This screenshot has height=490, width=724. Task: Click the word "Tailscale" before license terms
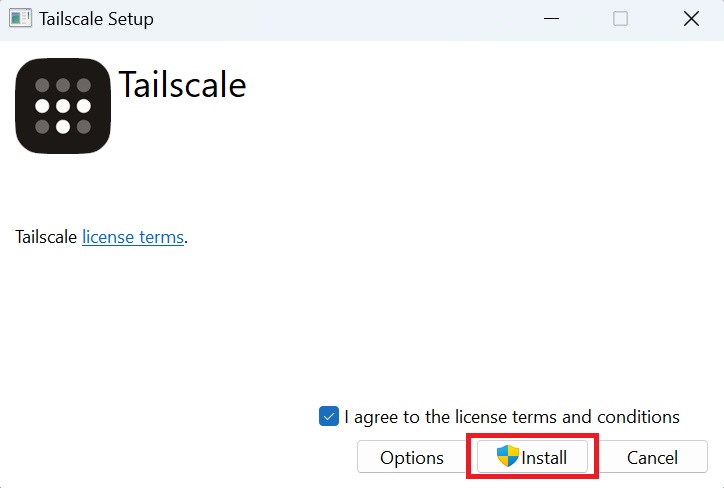click(46, 238)
